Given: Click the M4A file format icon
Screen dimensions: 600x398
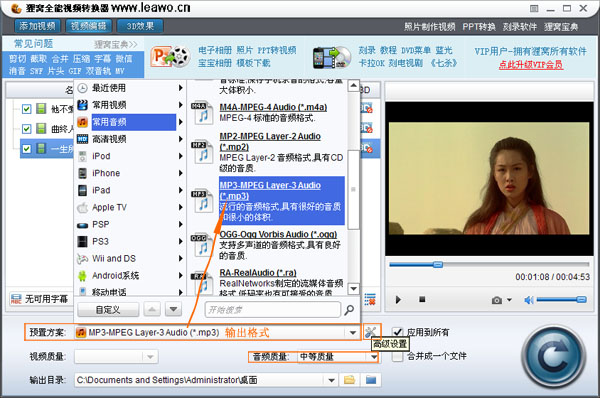Looking at the screenshot, I should pos(202,113).
